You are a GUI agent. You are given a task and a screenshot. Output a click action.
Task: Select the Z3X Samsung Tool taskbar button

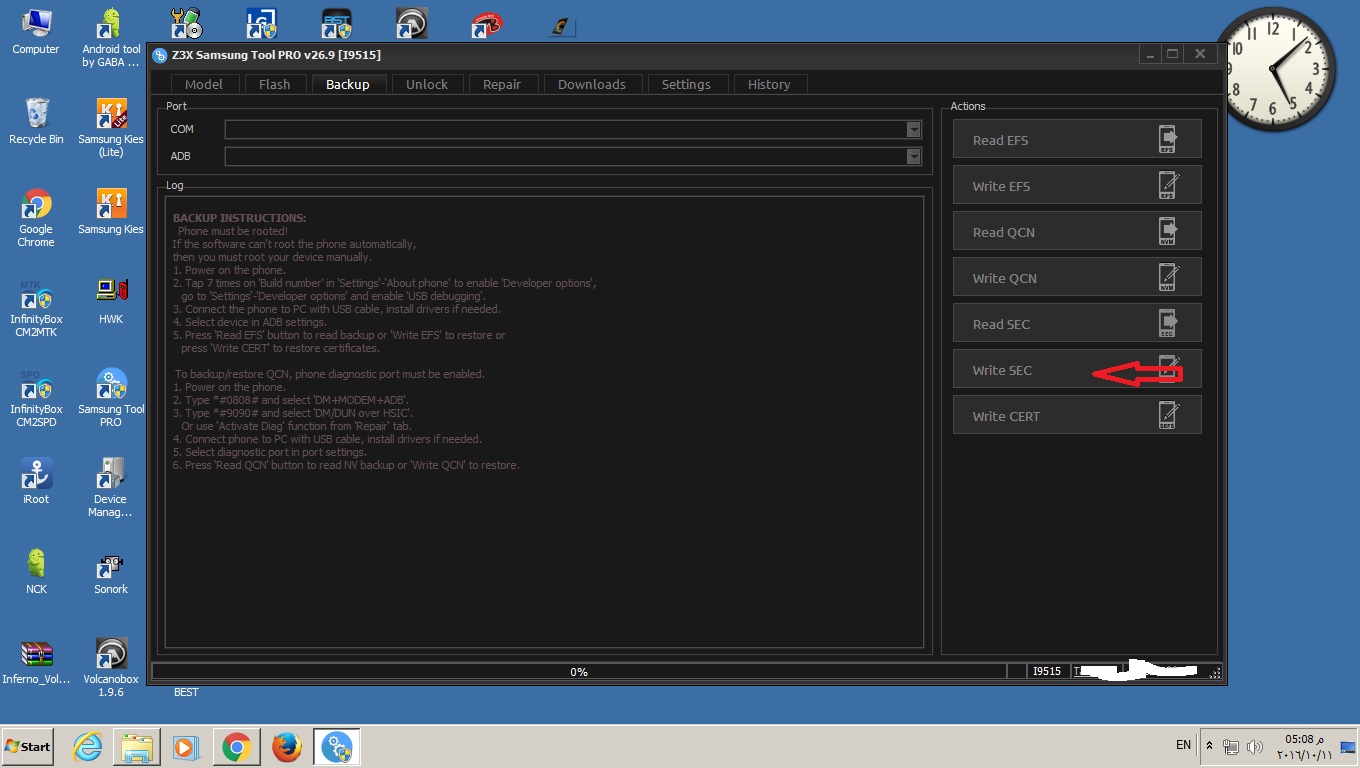pos(337,747)
